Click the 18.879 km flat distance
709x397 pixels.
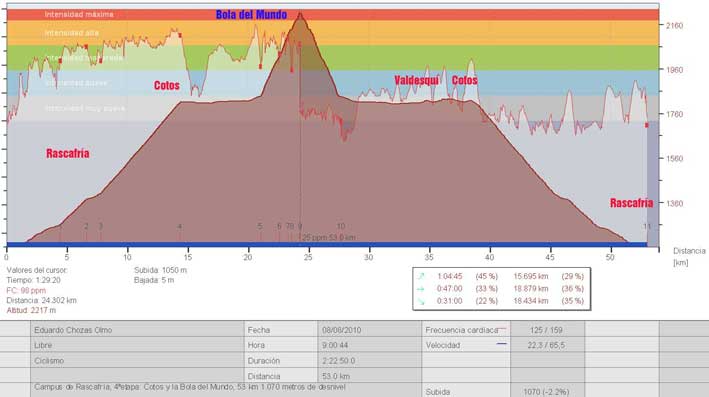pos(531,288)
